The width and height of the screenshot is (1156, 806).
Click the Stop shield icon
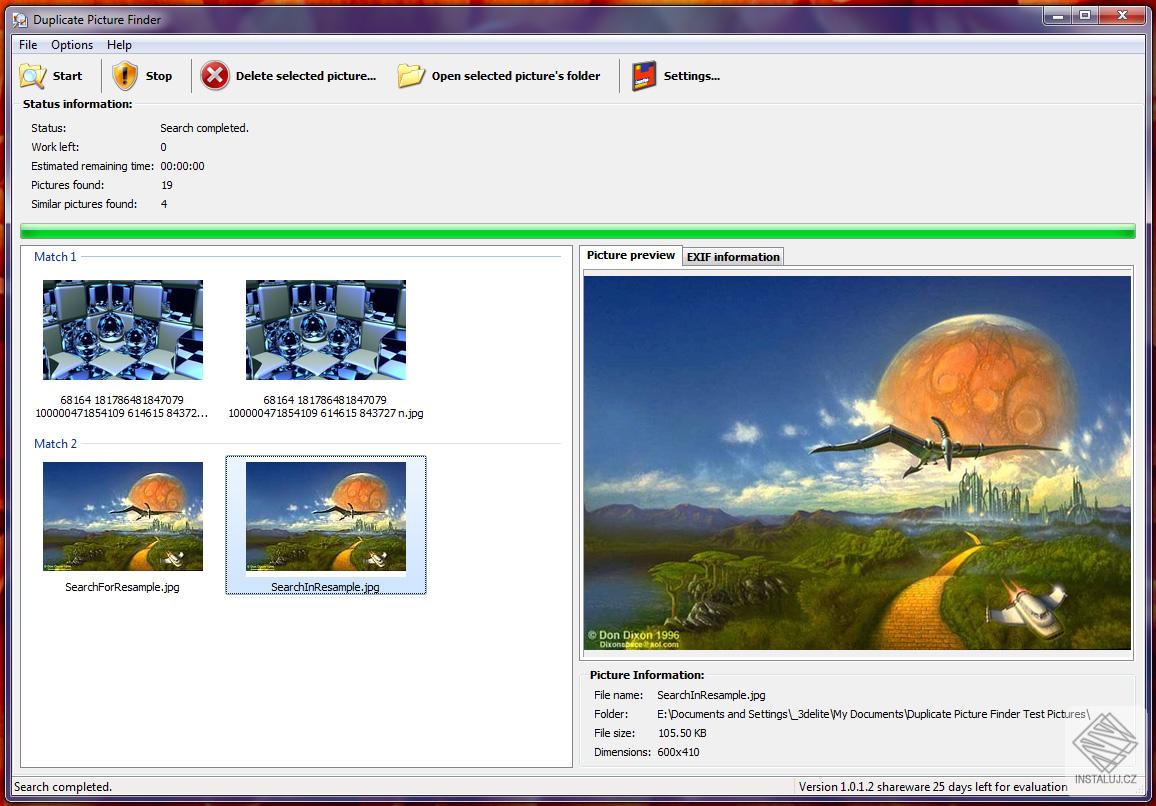(125, 76)
